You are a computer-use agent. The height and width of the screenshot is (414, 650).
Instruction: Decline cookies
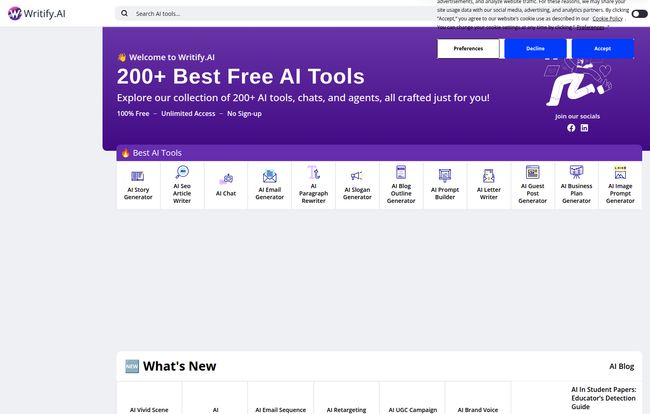[x=535, y=48]
